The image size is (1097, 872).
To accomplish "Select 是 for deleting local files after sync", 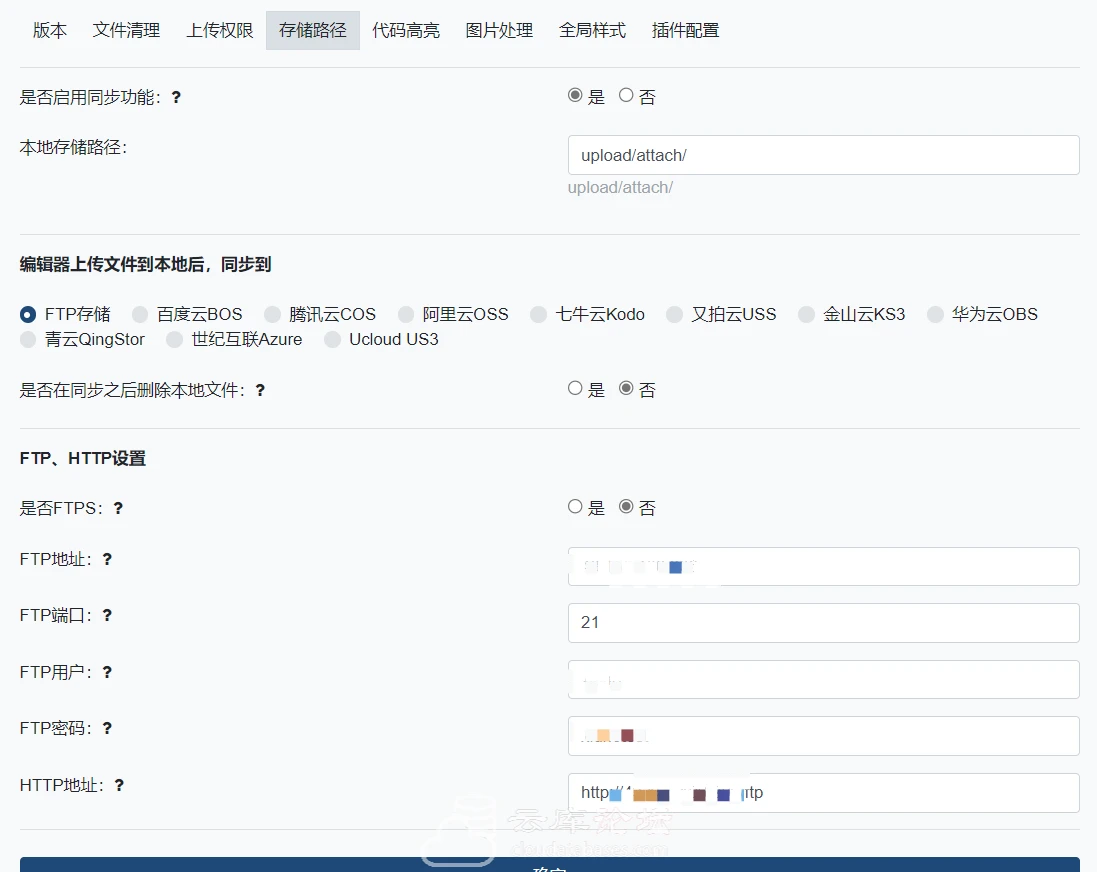I will (575, 388).
